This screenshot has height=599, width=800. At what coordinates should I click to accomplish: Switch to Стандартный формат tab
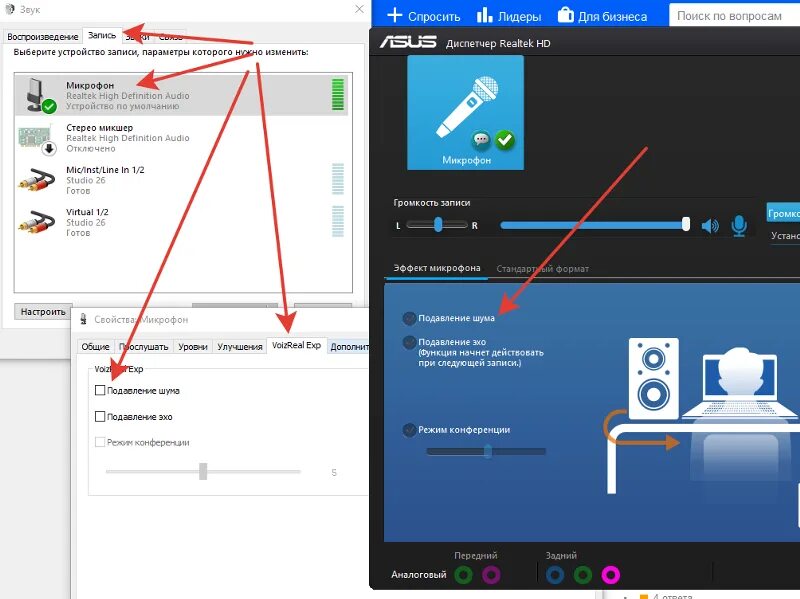542,268
